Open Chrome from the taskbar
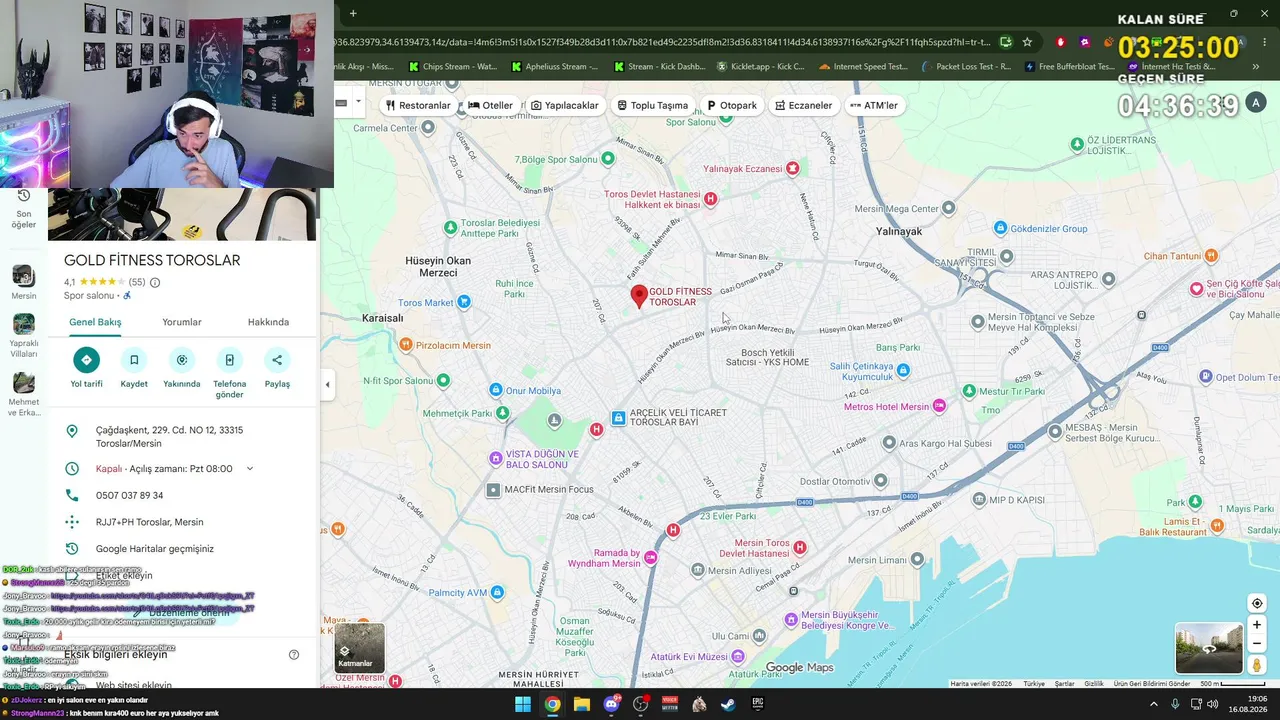Viewport: 1280px width, 720px height. click(552, 704)
